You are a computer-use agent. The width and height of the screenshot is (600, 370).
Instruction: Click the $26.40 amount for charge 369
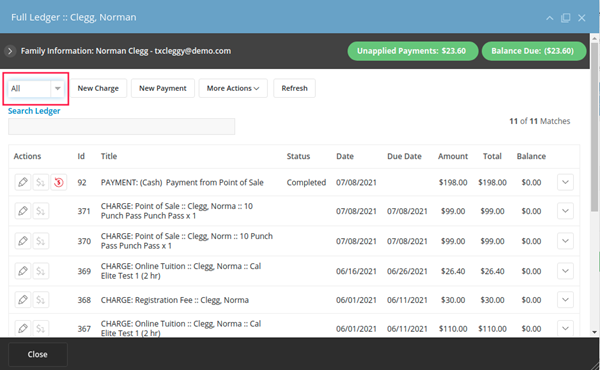click(x=453, y=271)
